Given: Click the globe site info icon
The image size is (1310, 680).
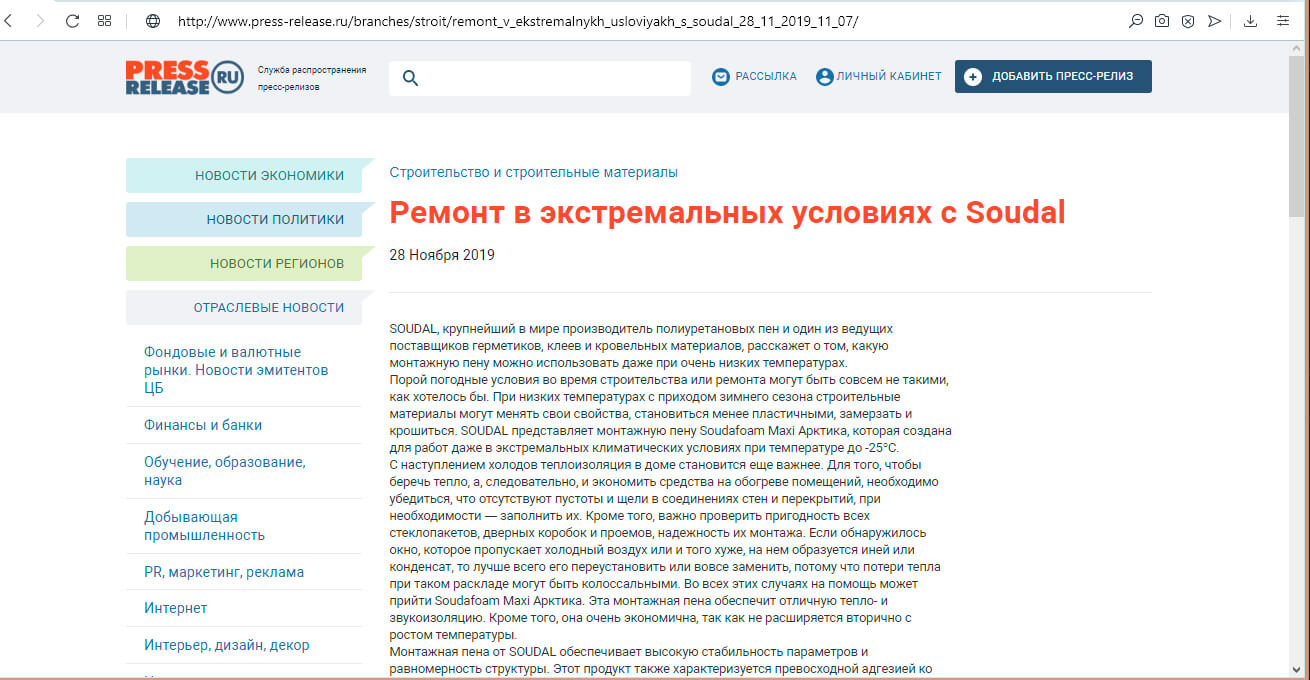Looking at the screenshot, I should coord(153,20).
